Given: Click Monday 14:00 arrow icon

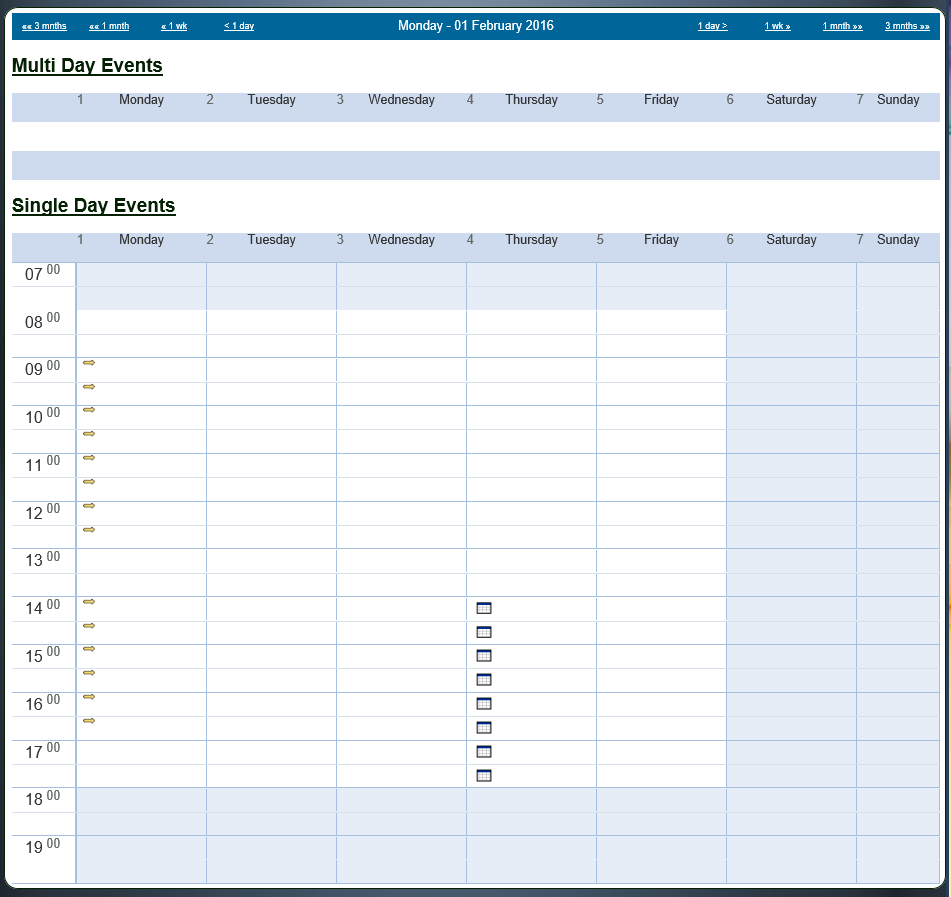Looking at the screenshot, I should point(89,602).
